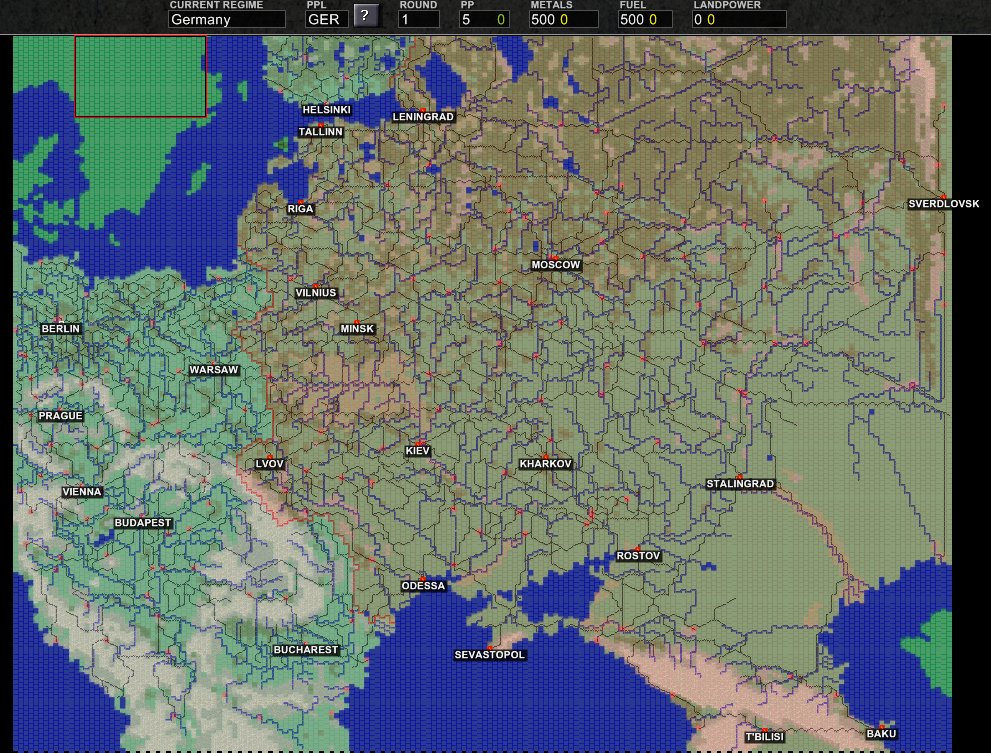Click the red viewport rectangle on the minimap
This screenshot has width=991, height=753.
tap(140, 76)
